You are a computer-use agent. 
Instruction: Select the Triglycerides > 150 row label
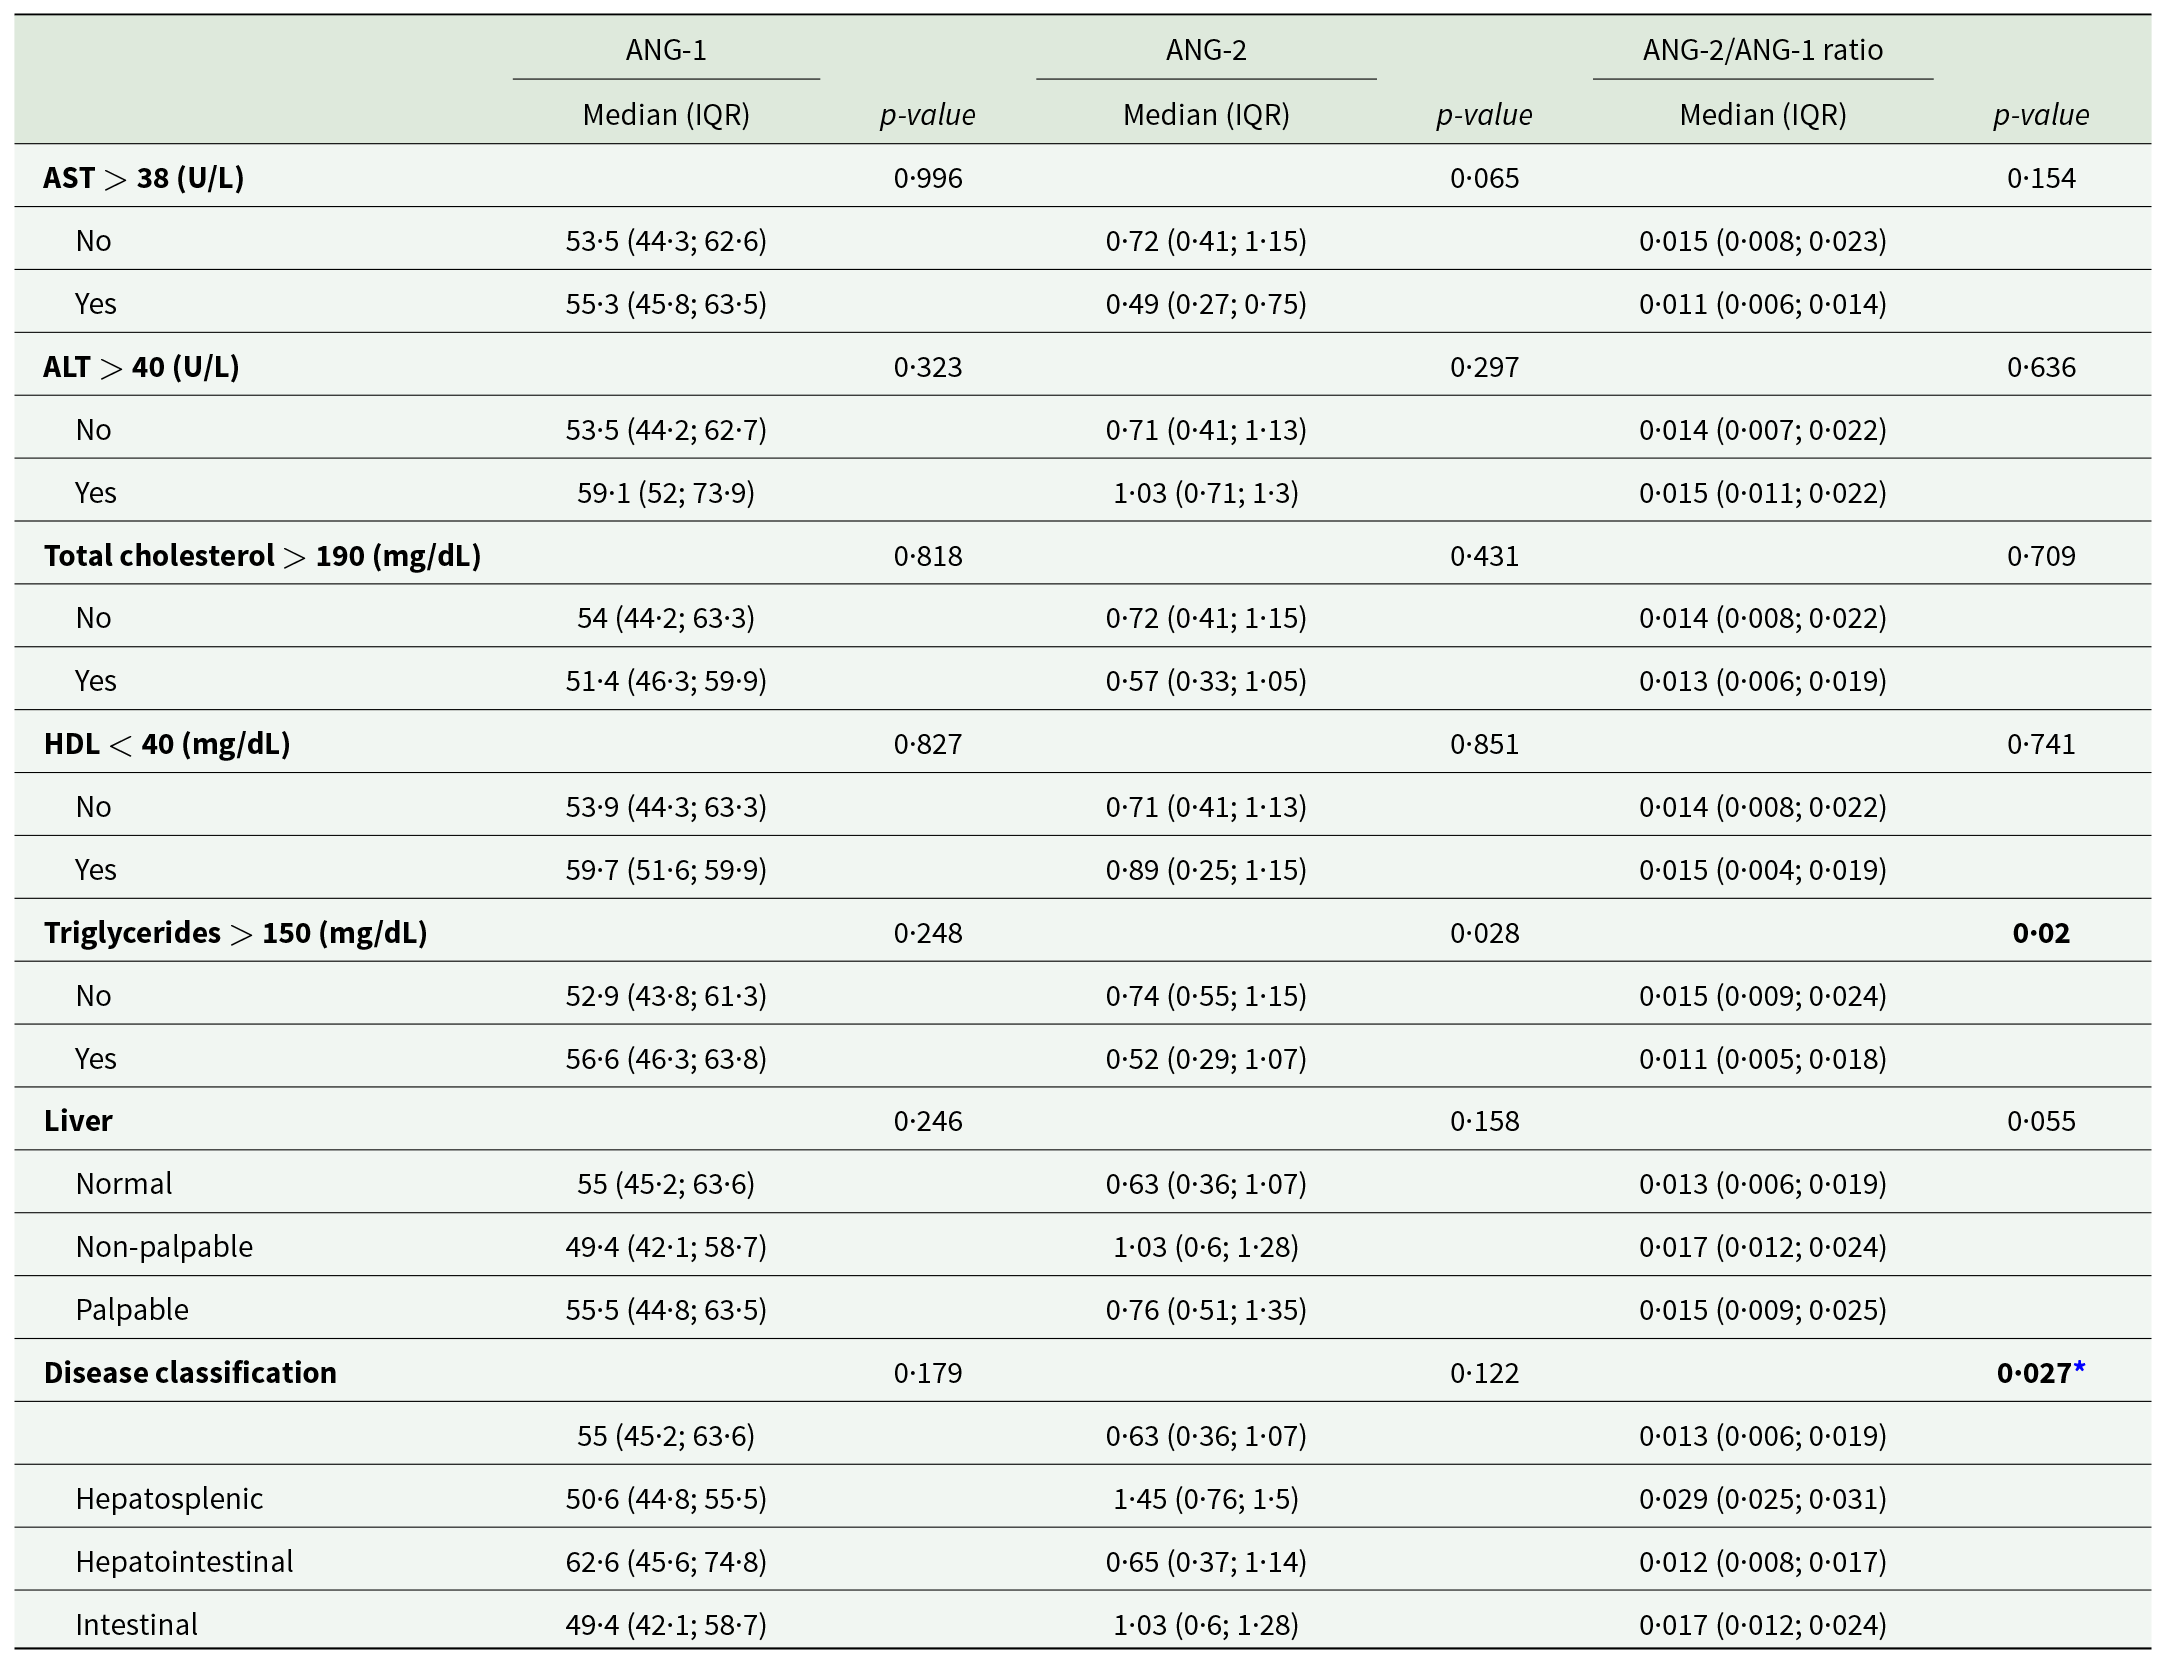(x=235, y=933)
